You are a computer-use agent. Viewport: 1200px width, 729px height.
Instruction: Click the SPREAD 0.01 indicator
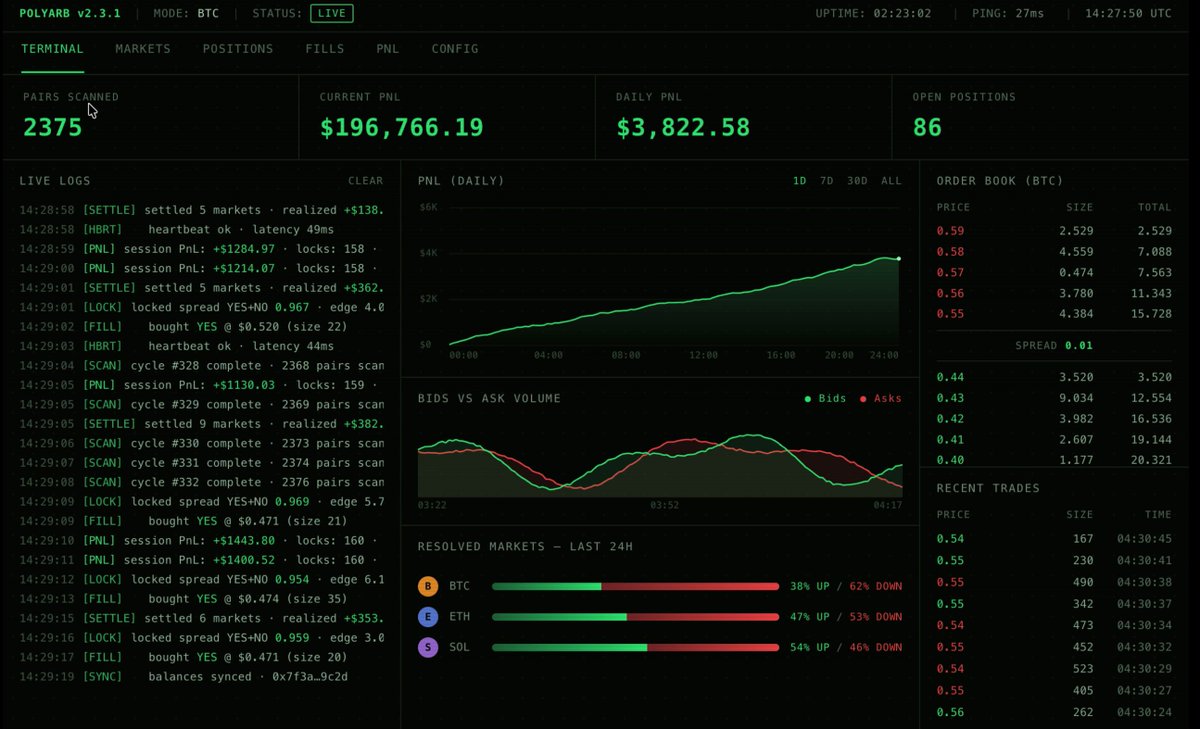1054,345
